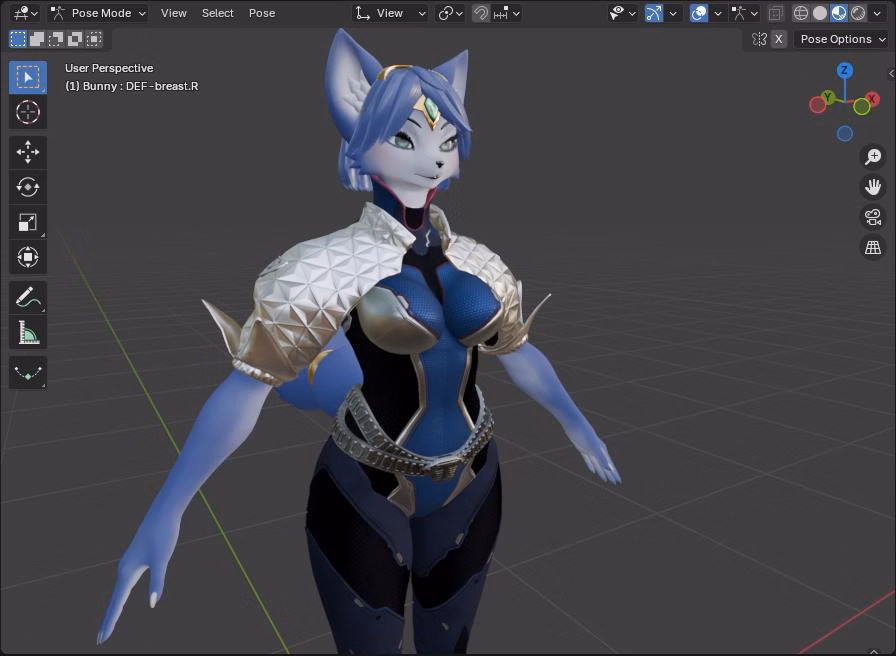Open the viewport shading options dropdown
This screenshot has width=896, height=656.
coord(877,13)
